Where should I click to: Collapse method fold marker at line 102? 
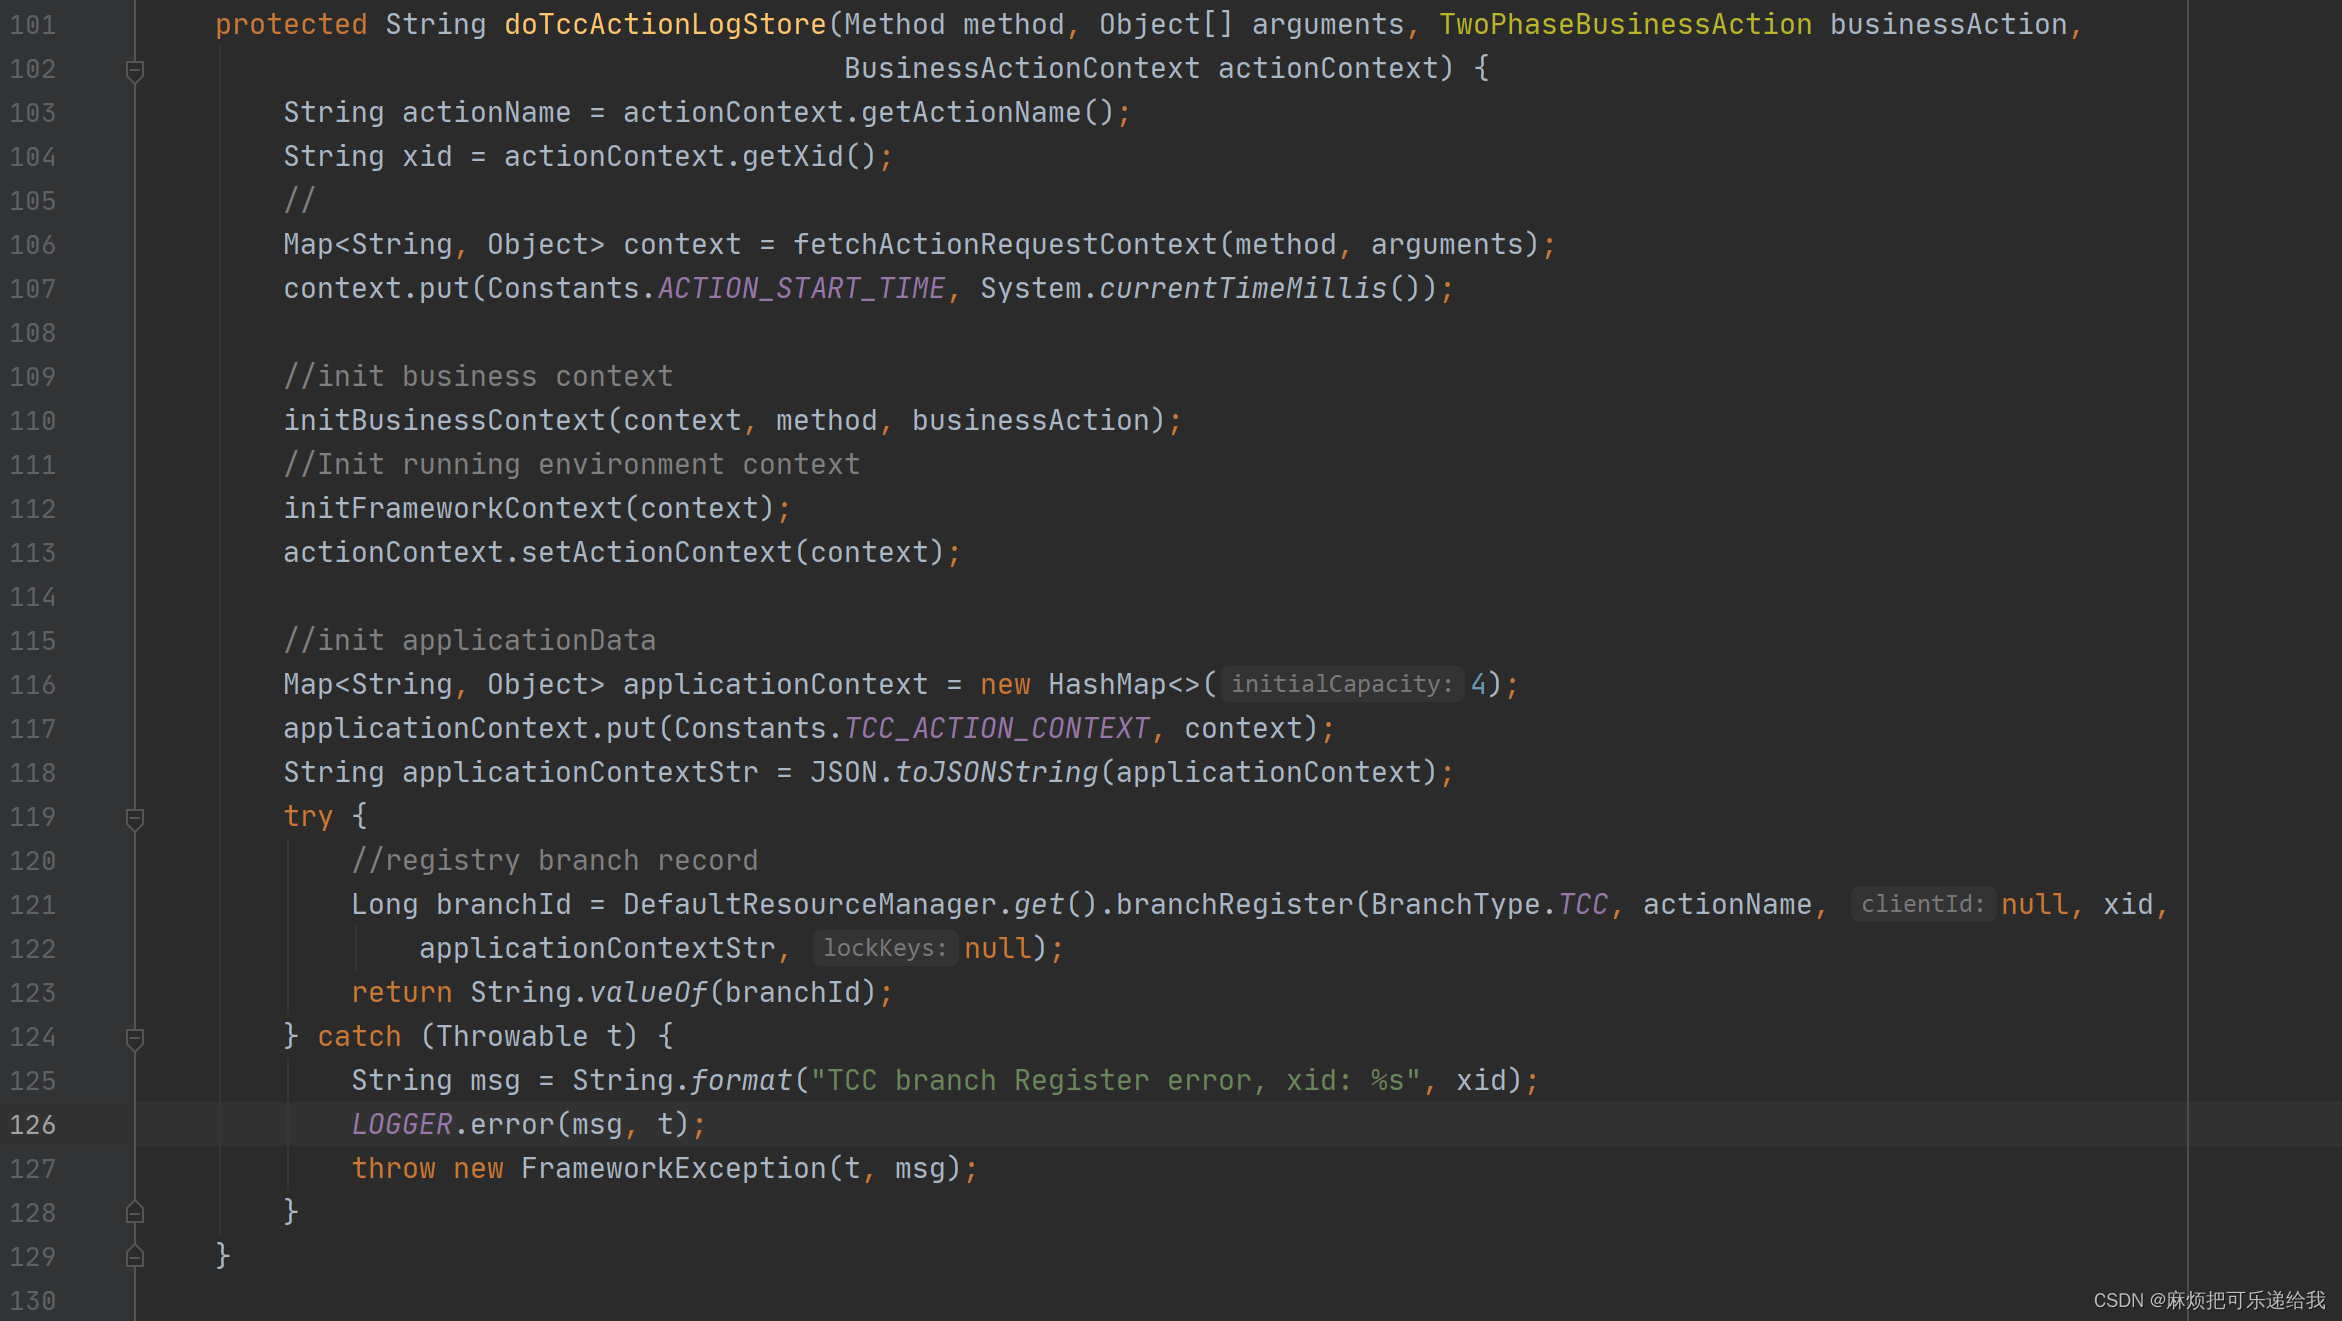point(135,70)
